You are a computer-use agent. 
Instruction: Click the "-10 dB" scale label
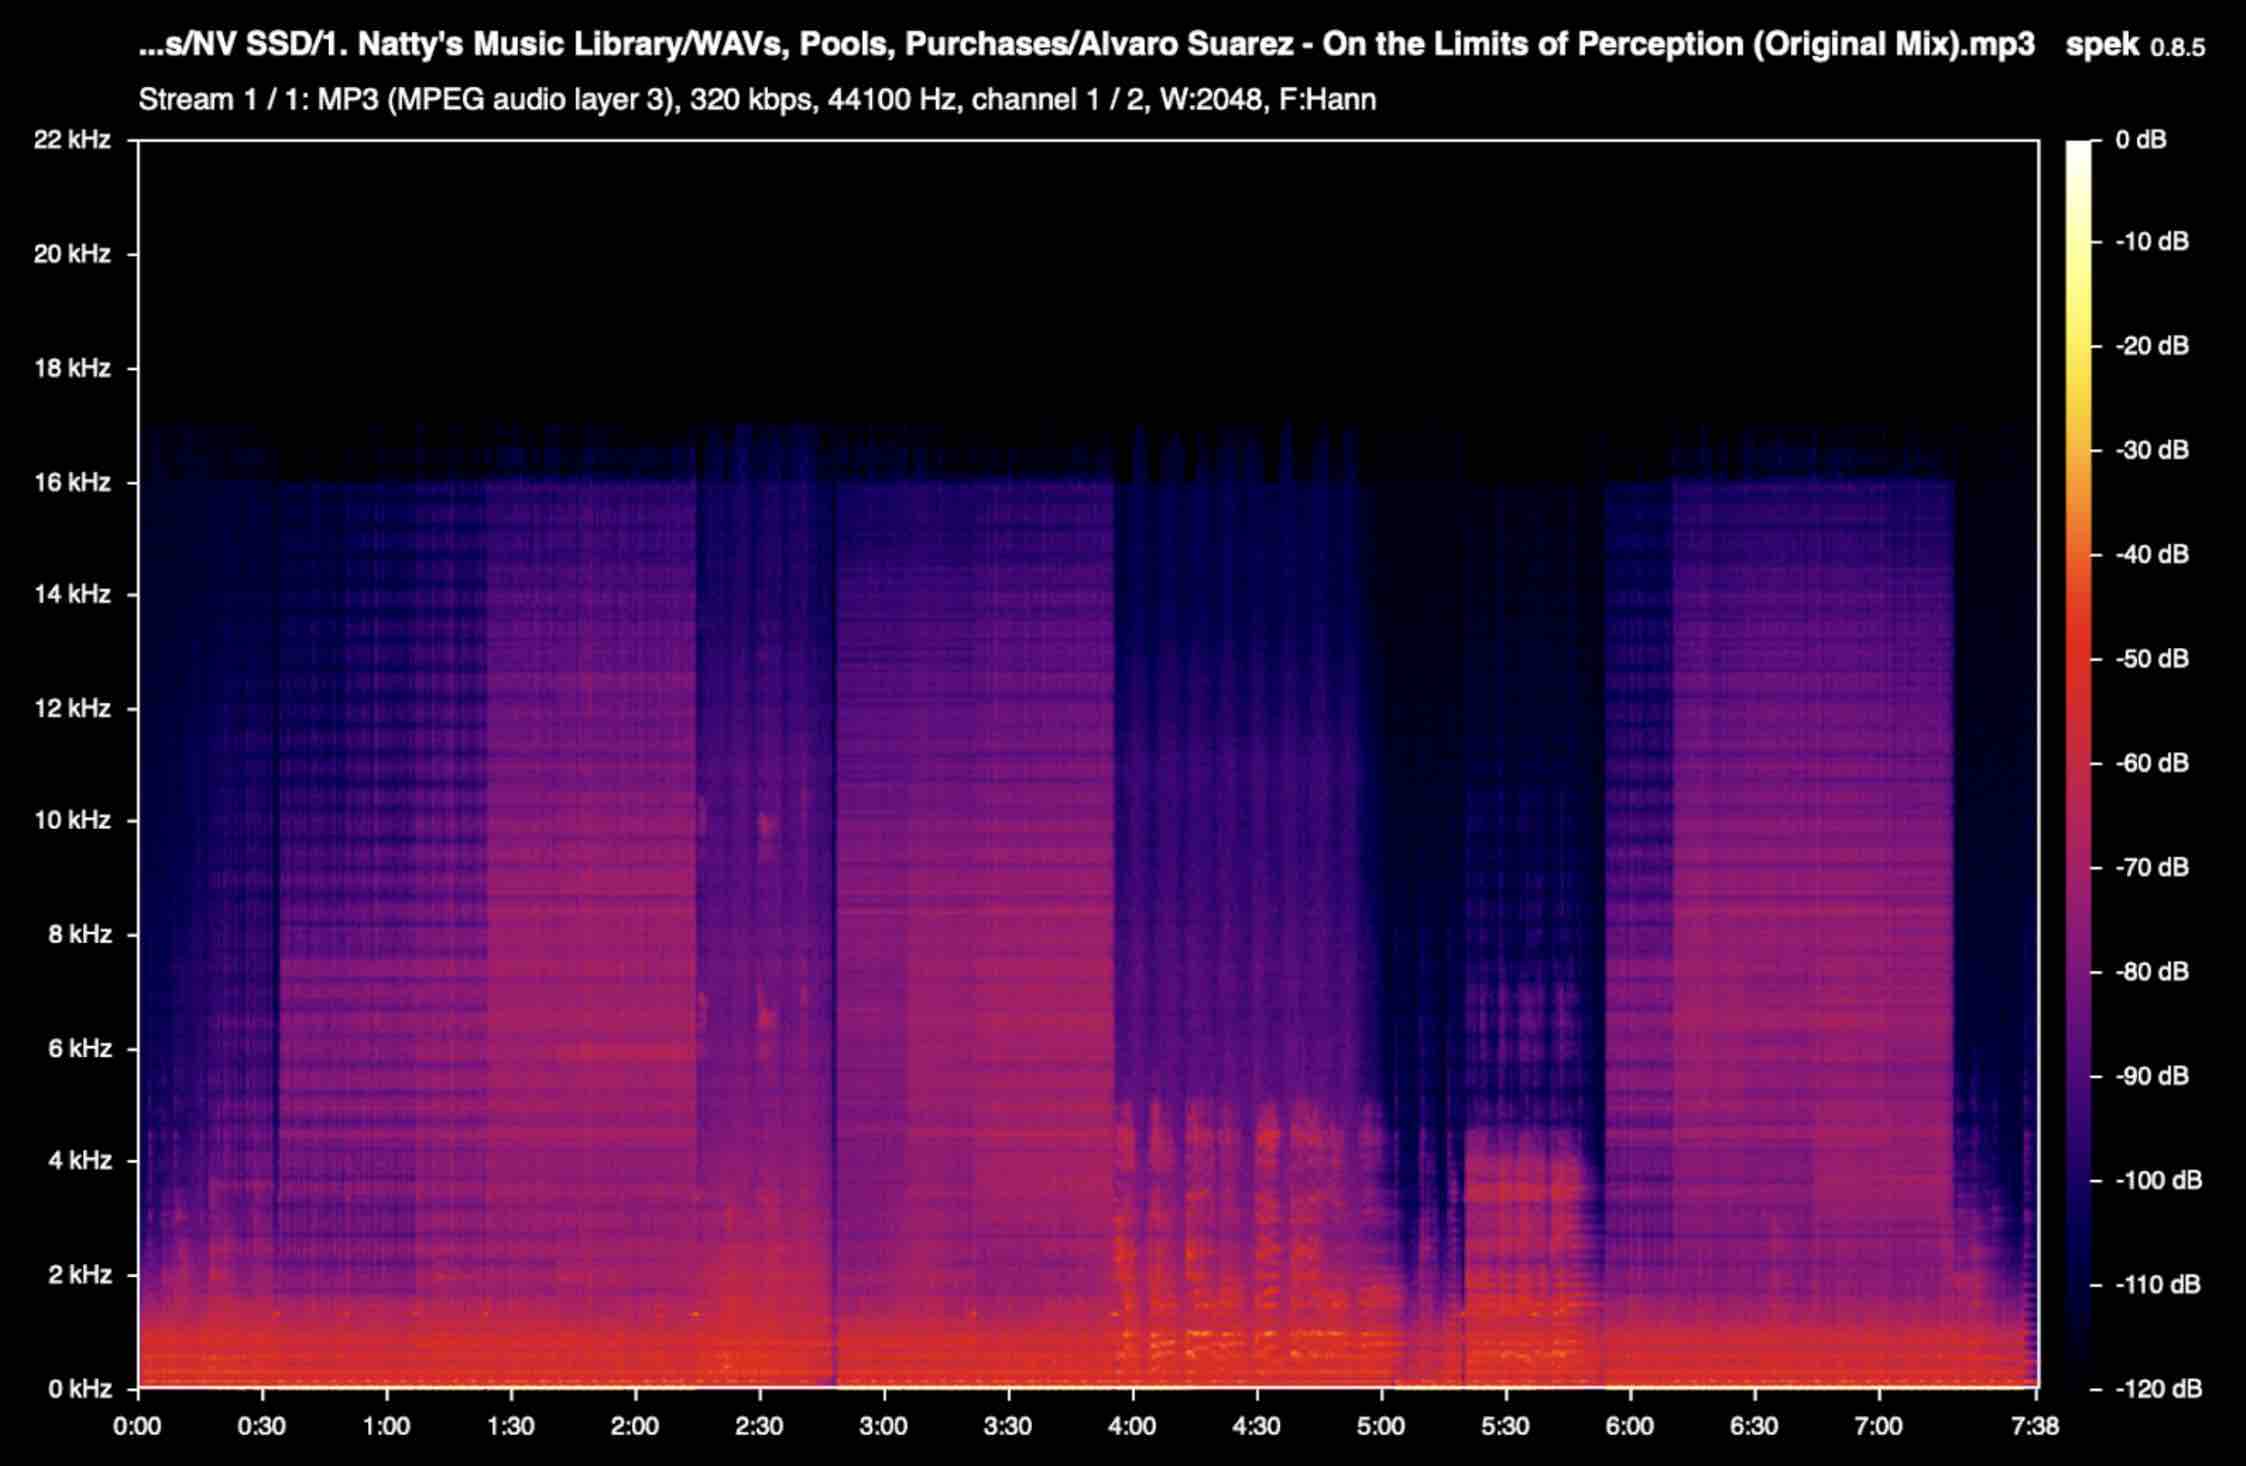click(2152, 242)
